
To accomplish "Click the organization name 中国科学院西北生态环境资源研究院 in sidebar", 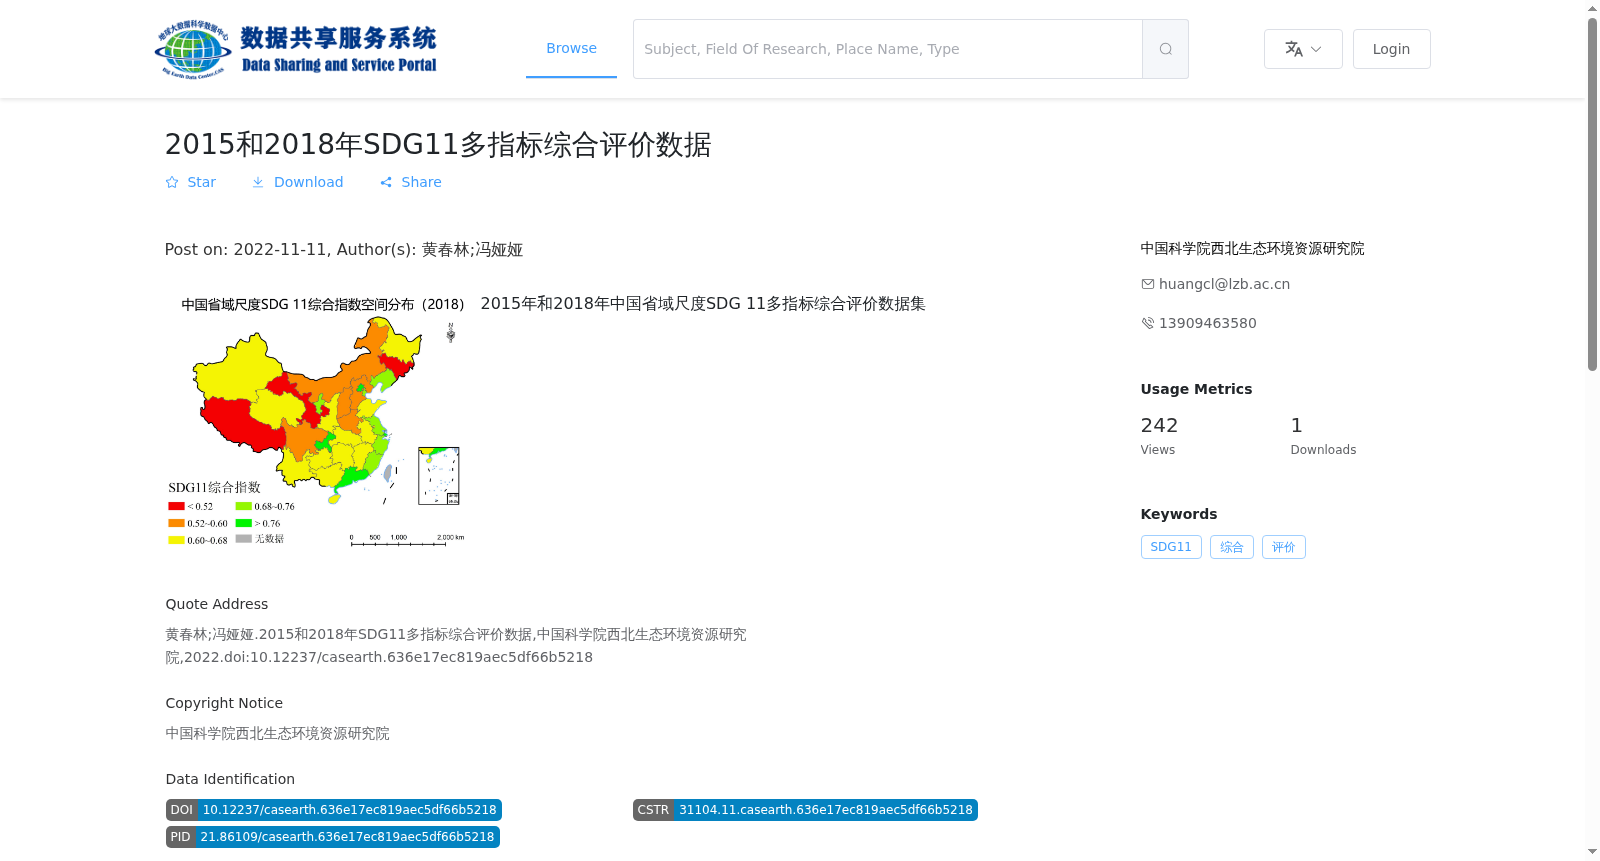I will coord(1252,248).
